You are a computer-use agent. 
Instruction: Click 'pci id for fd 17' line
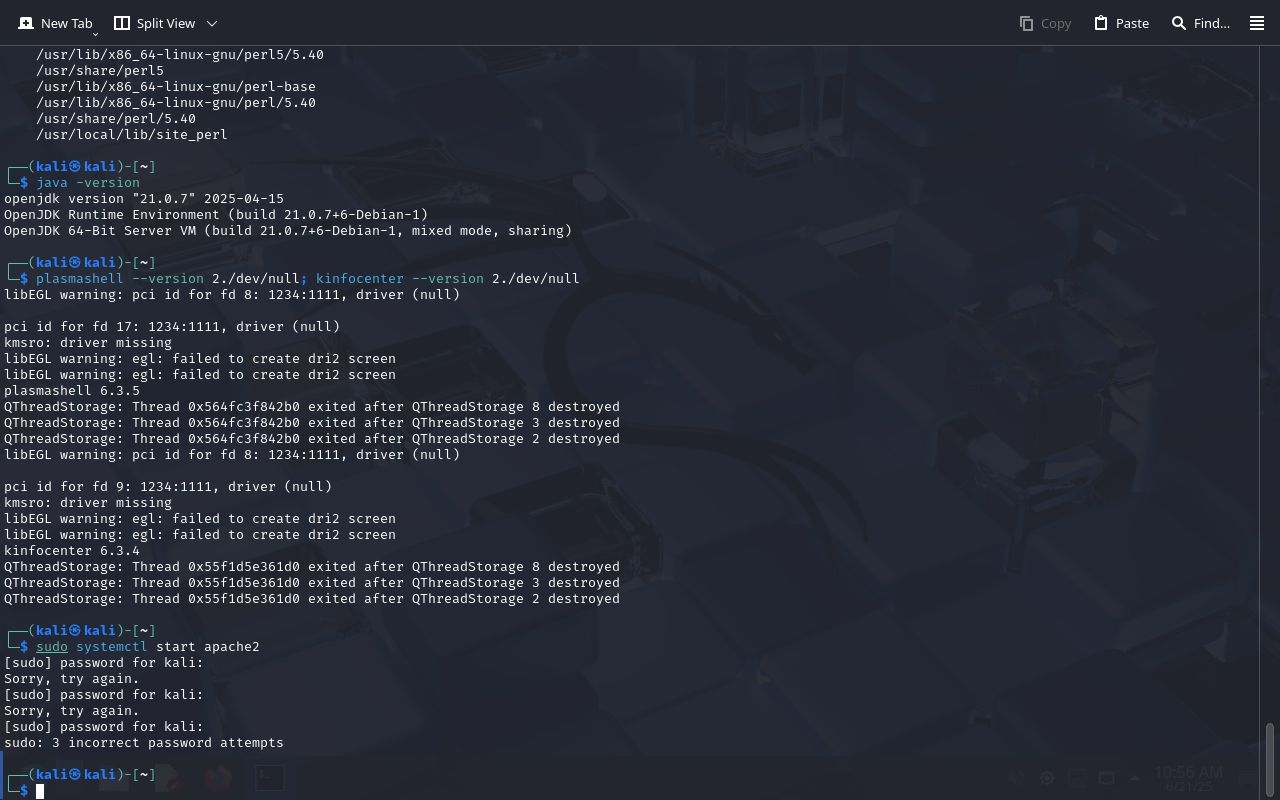coord(172,327)
